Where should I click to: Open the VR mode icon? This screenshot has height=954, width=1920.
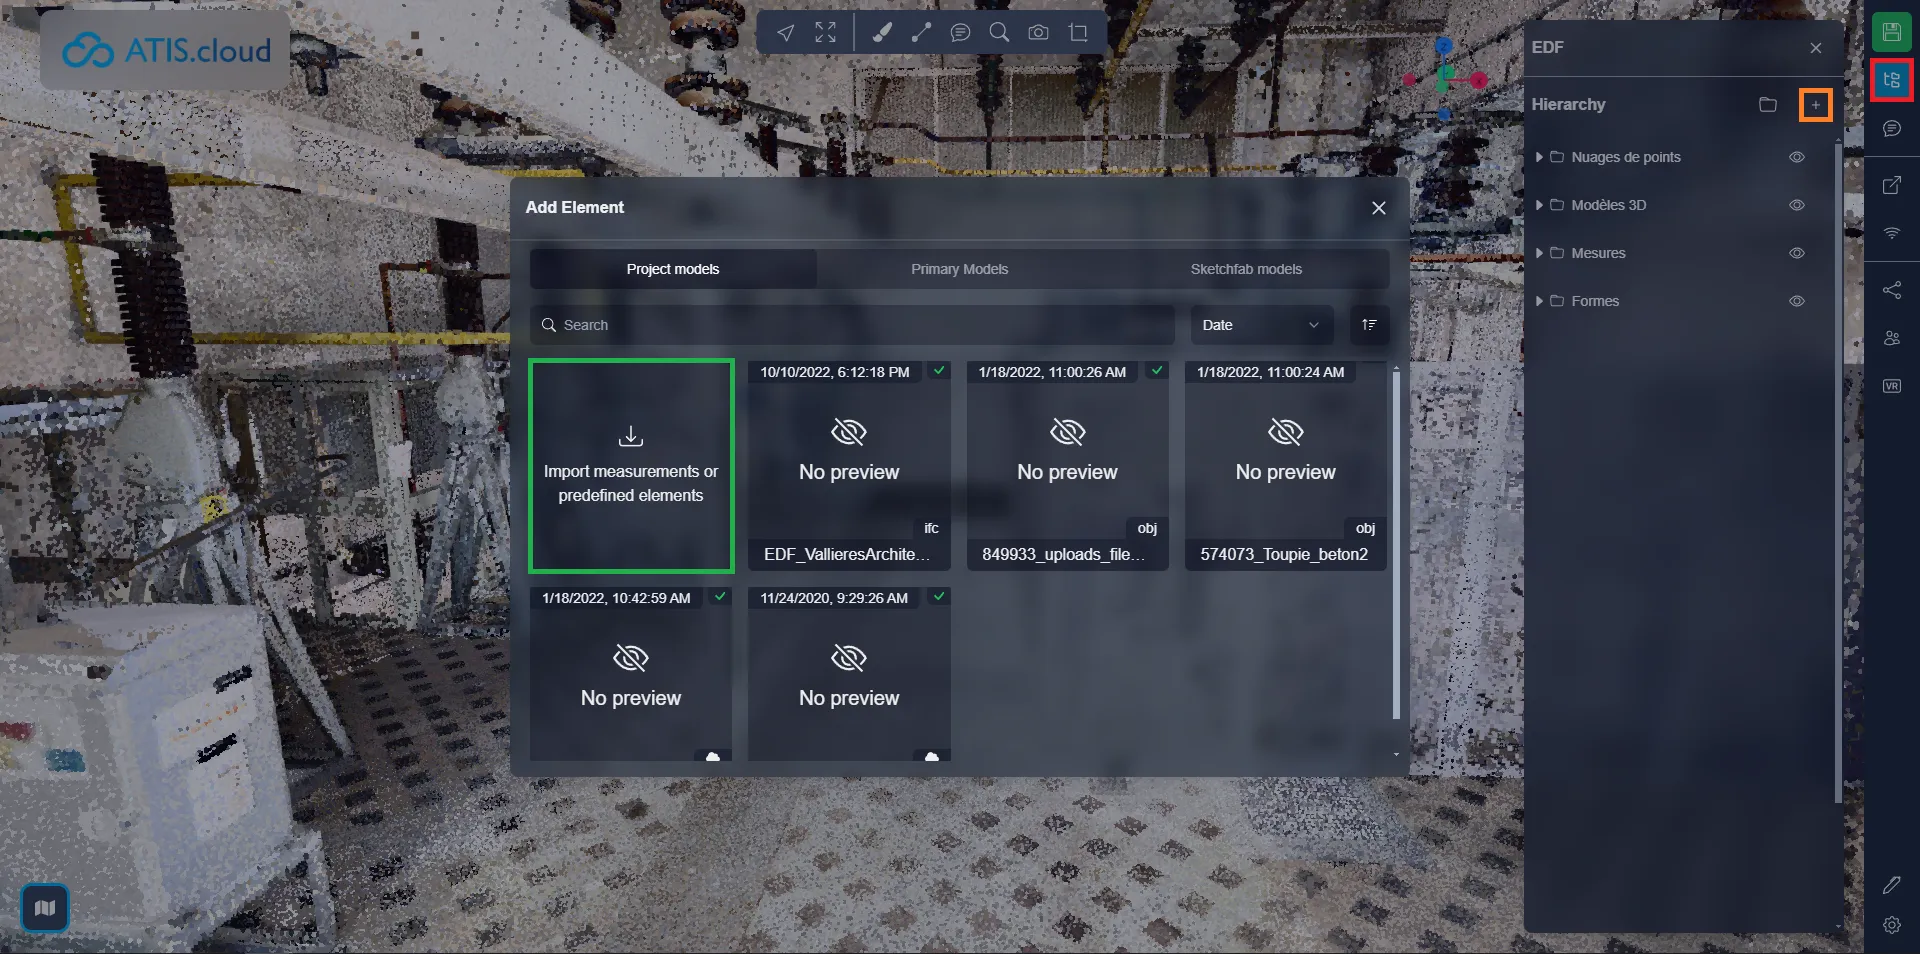pos(1891,386)
